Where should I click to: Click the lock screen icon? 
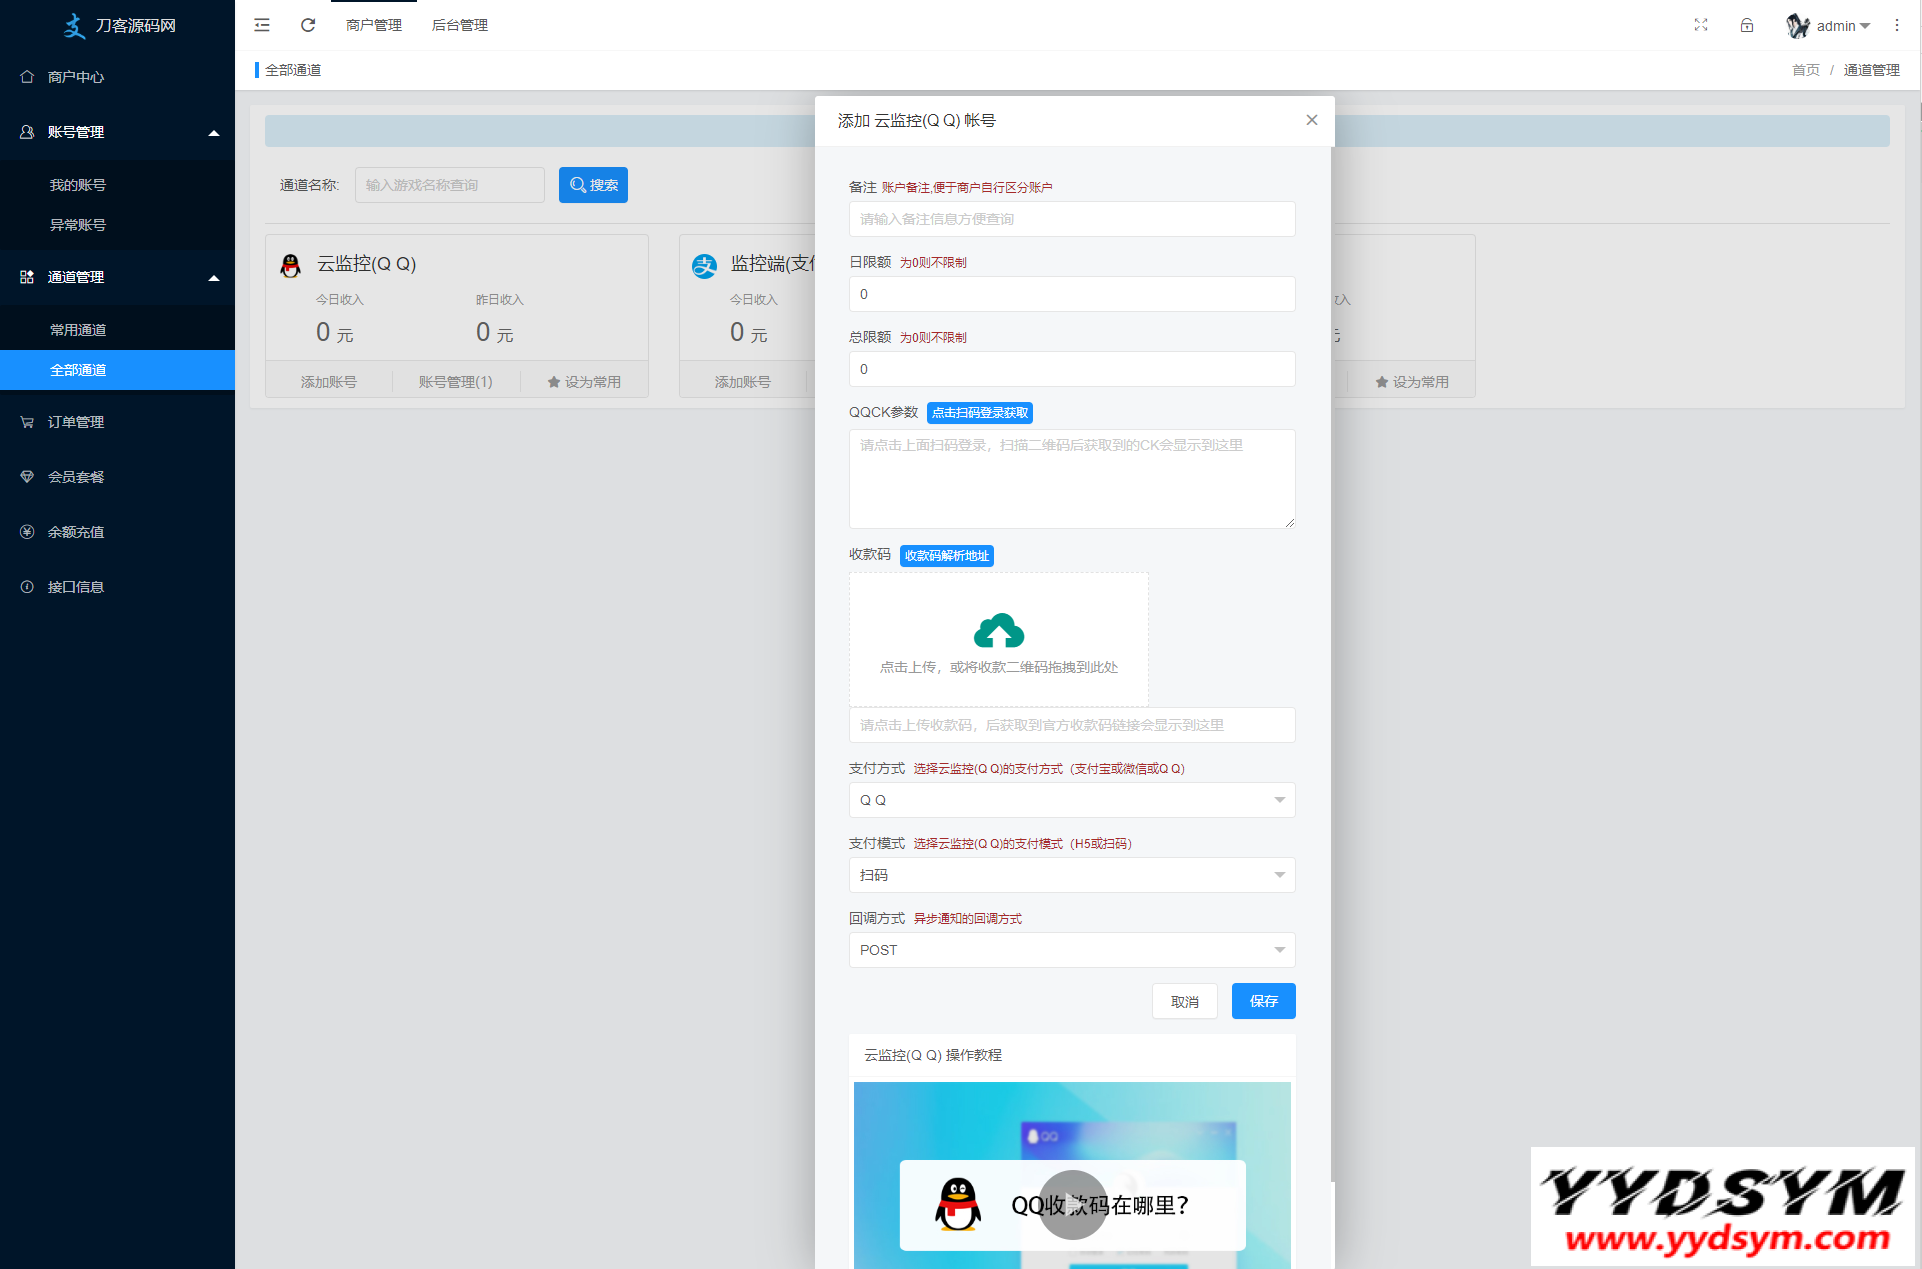(x=1746, y=25)
